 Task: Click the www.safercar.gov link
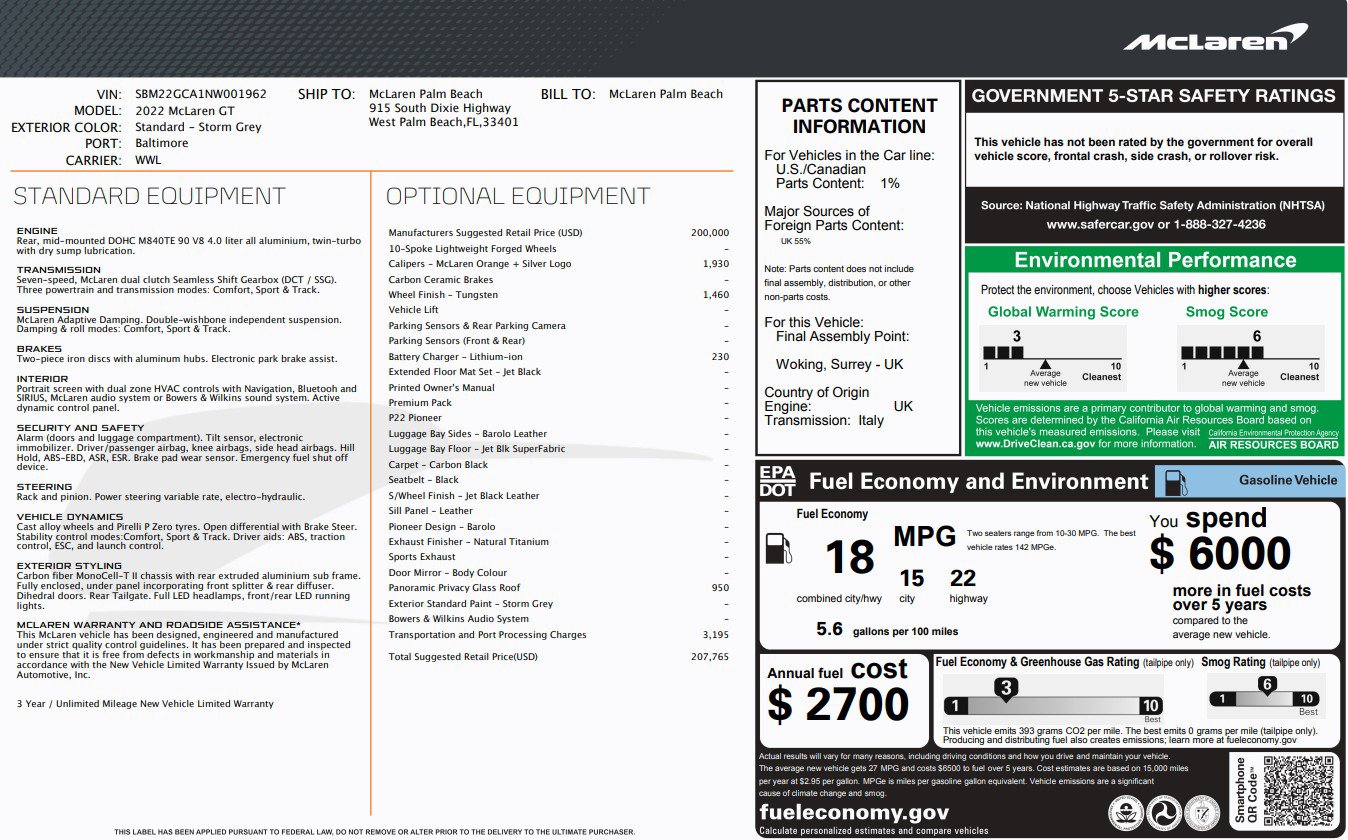coord(1073,225)
